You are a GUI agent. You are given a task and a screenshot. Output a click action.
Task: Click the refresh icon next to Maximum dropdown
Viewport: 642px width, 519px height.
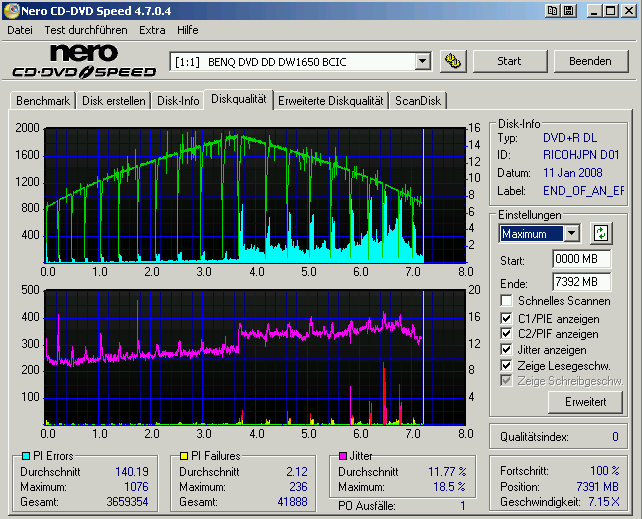[x=600, y=233]
